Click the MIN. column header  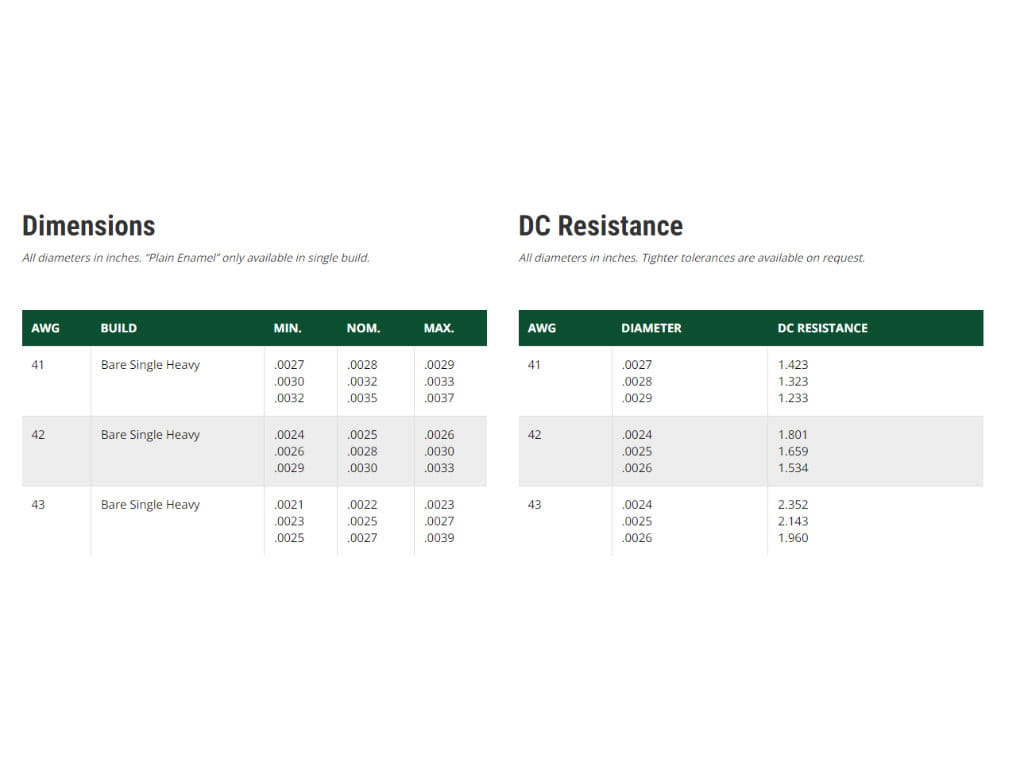pos(287,328)
